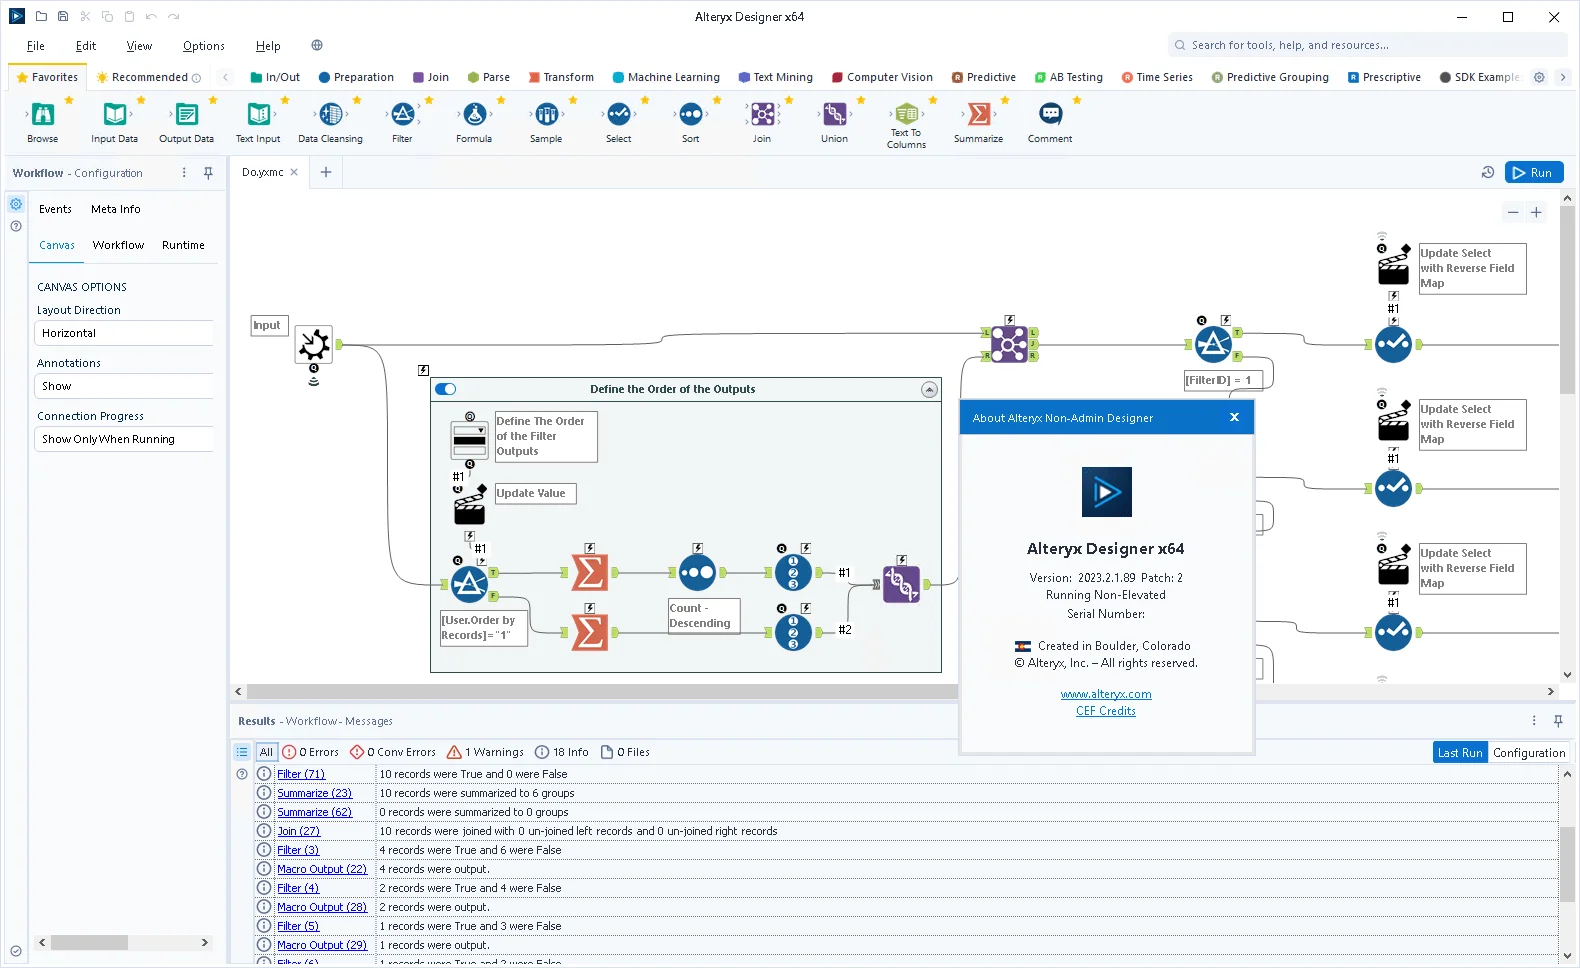
Task: Open workflow run history icon
Action: click(1488, 173)
